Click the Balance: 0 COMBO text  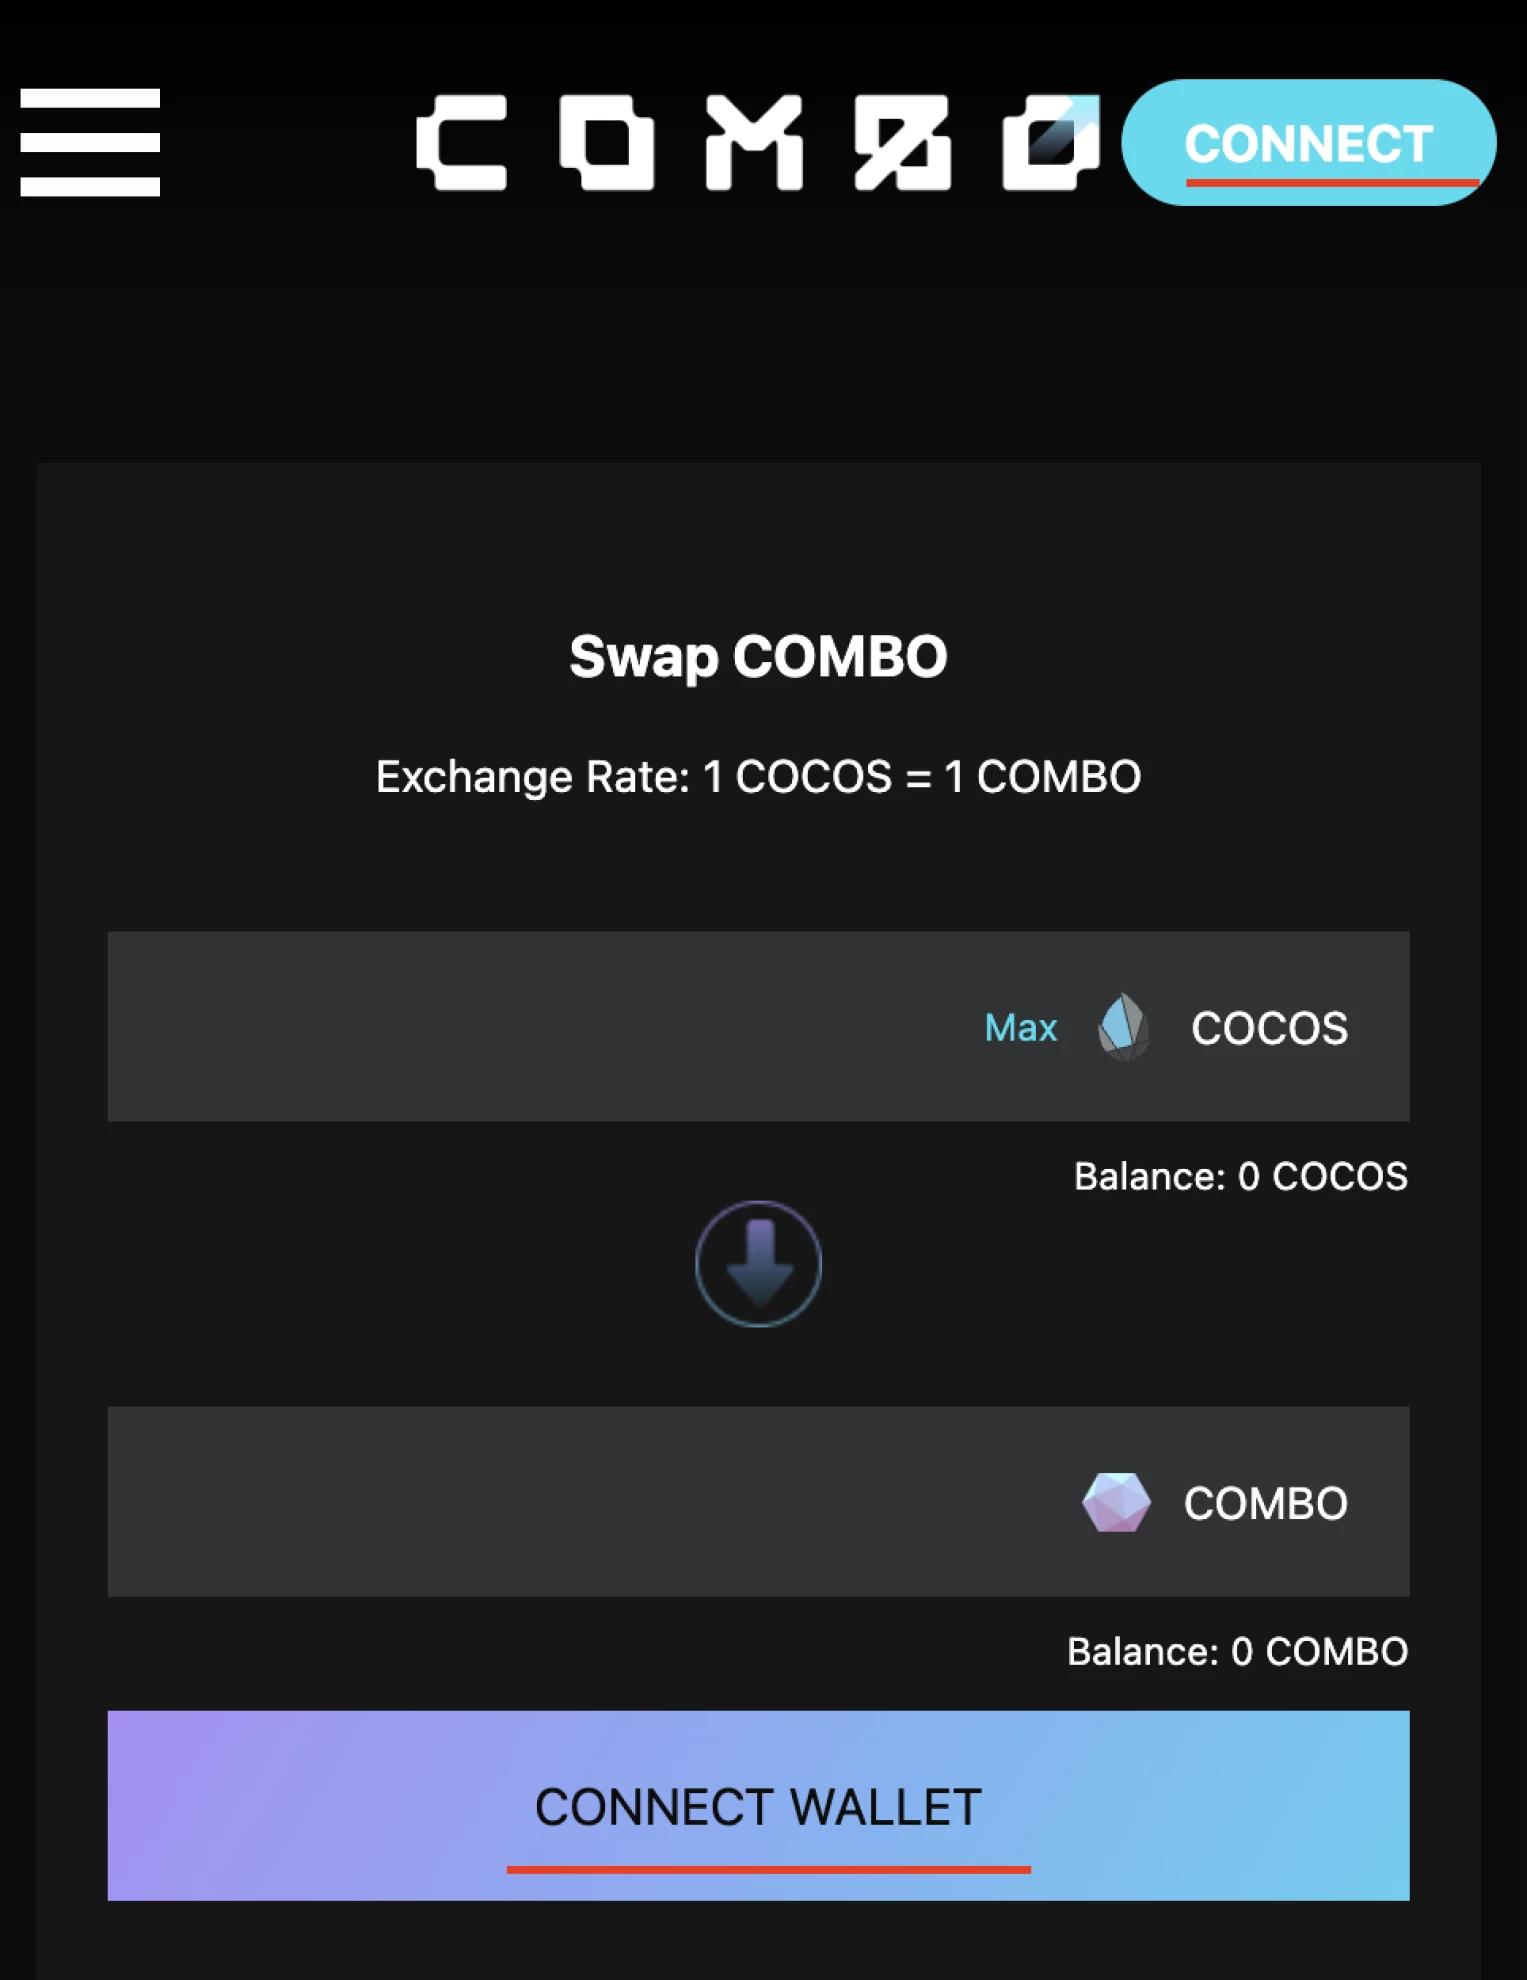pos(1237,1652)
